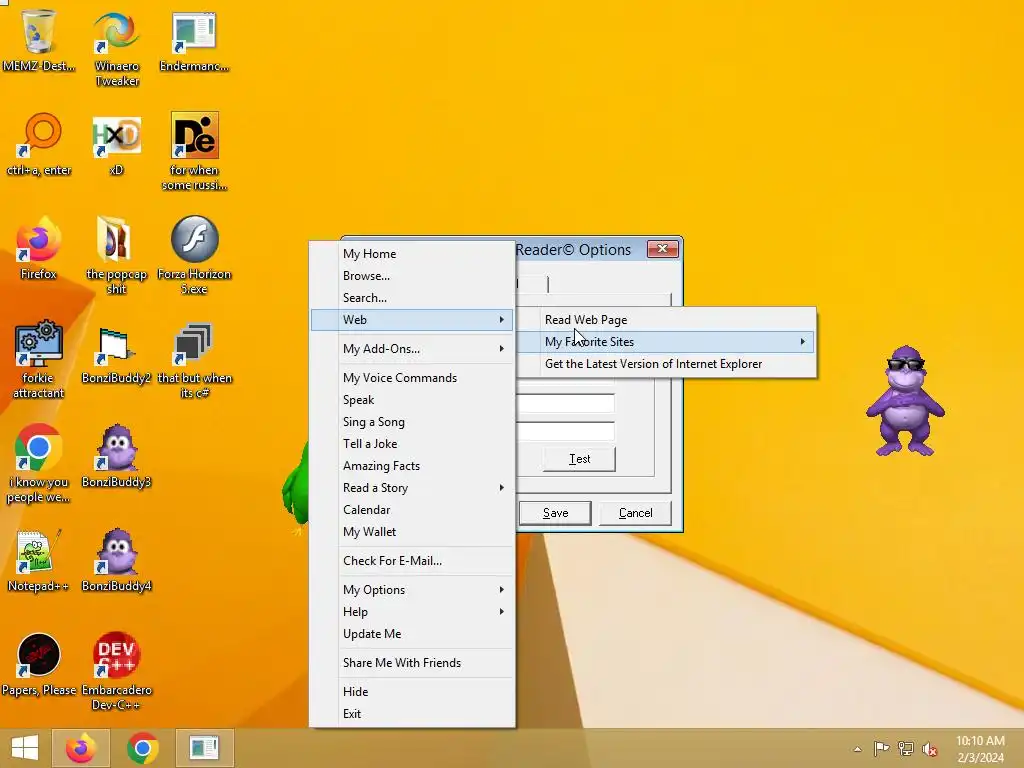
Task: Select Read Web Page submenu item
Action: click(666, 320)
